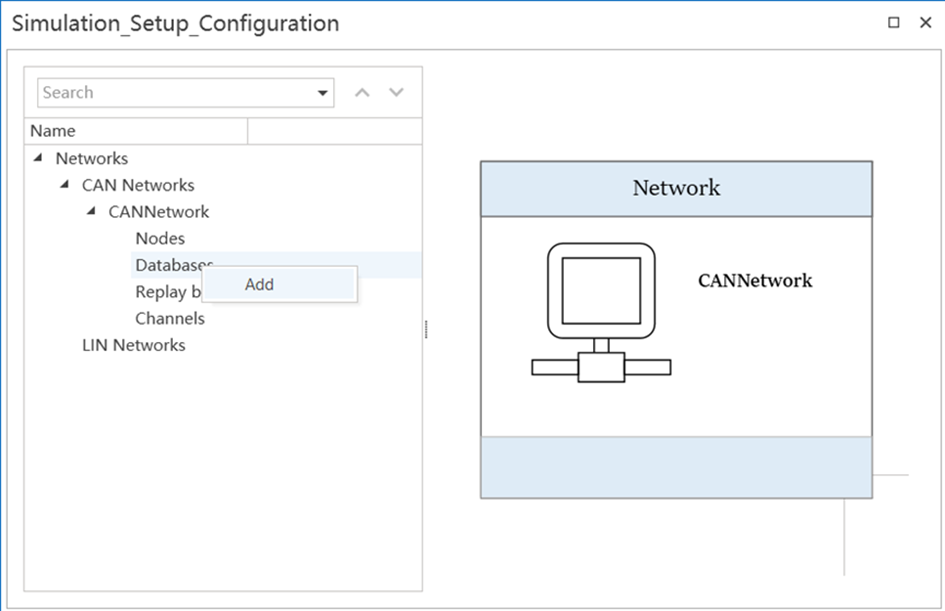
Task: Click the vertical splitter handle between panels
Action: (427, 328)
